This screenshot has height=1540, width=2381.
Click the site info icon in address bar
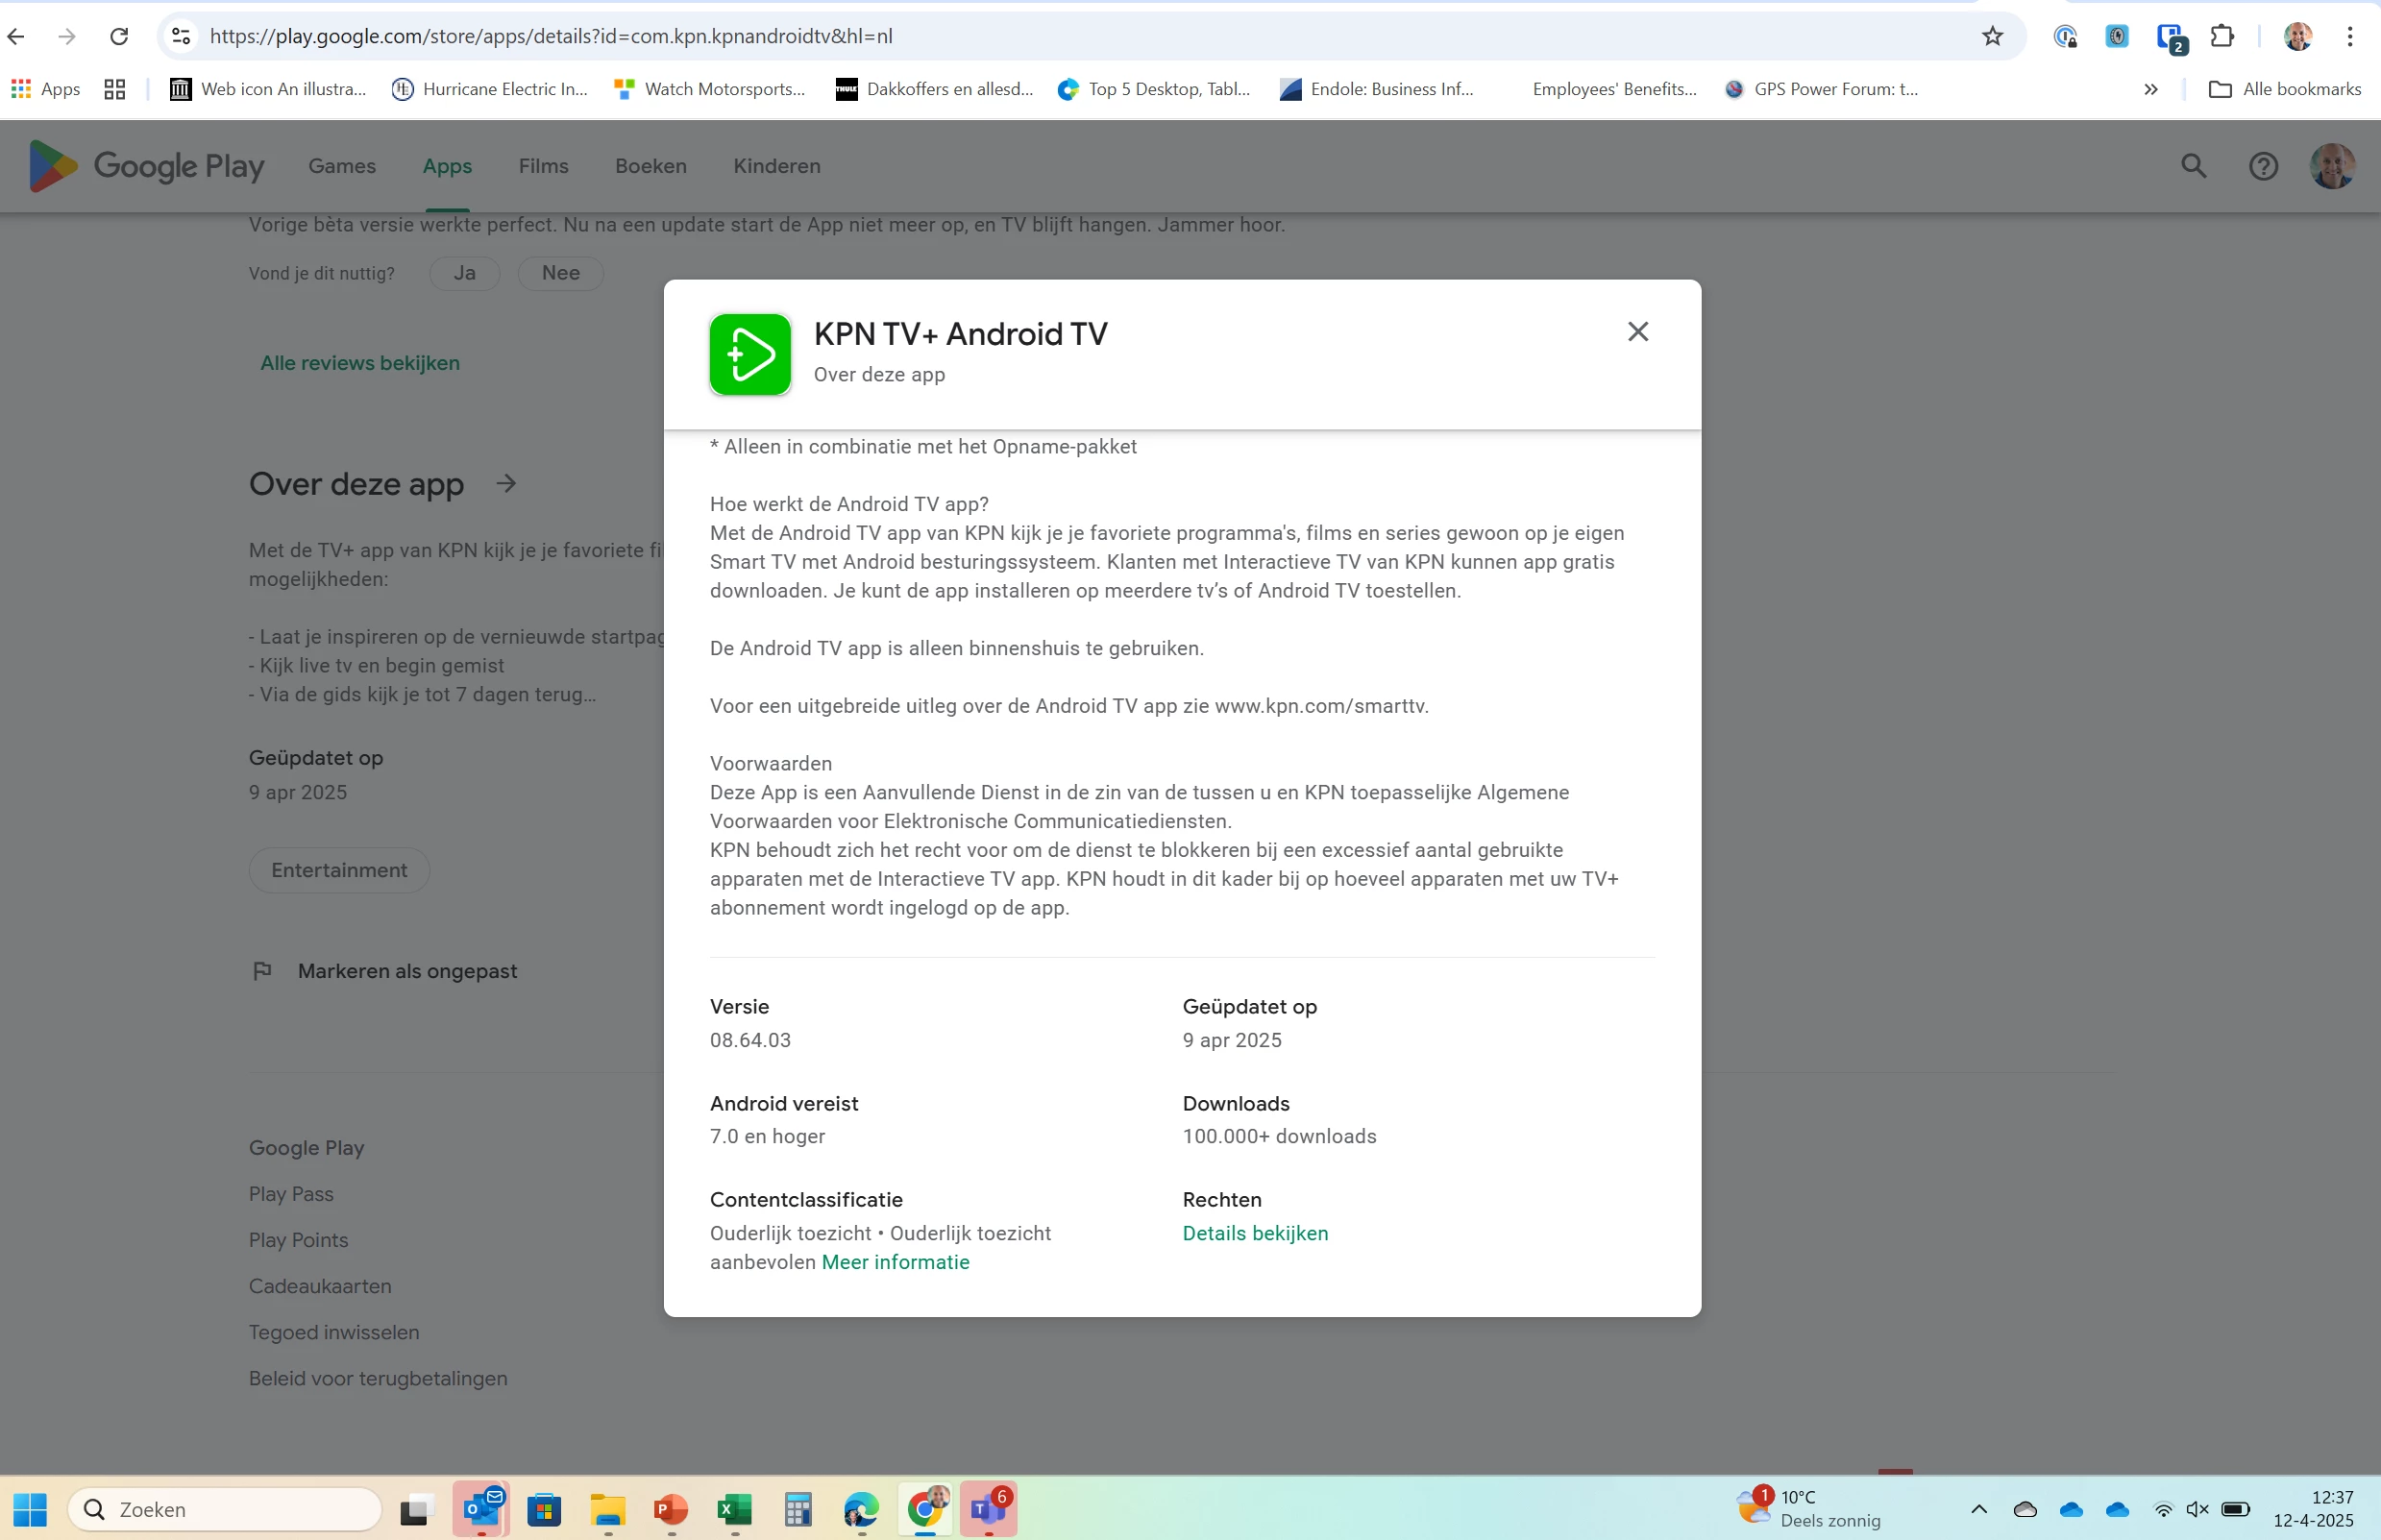tap(181, 37)
